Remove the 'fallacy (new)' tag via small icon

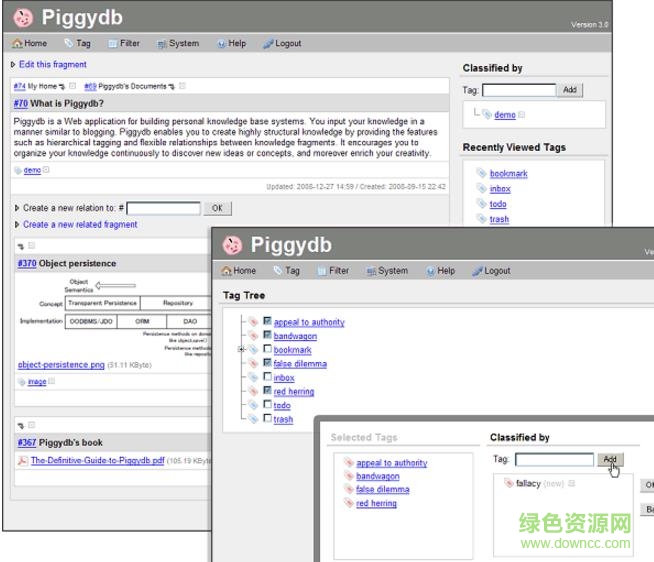click(571, 483)
